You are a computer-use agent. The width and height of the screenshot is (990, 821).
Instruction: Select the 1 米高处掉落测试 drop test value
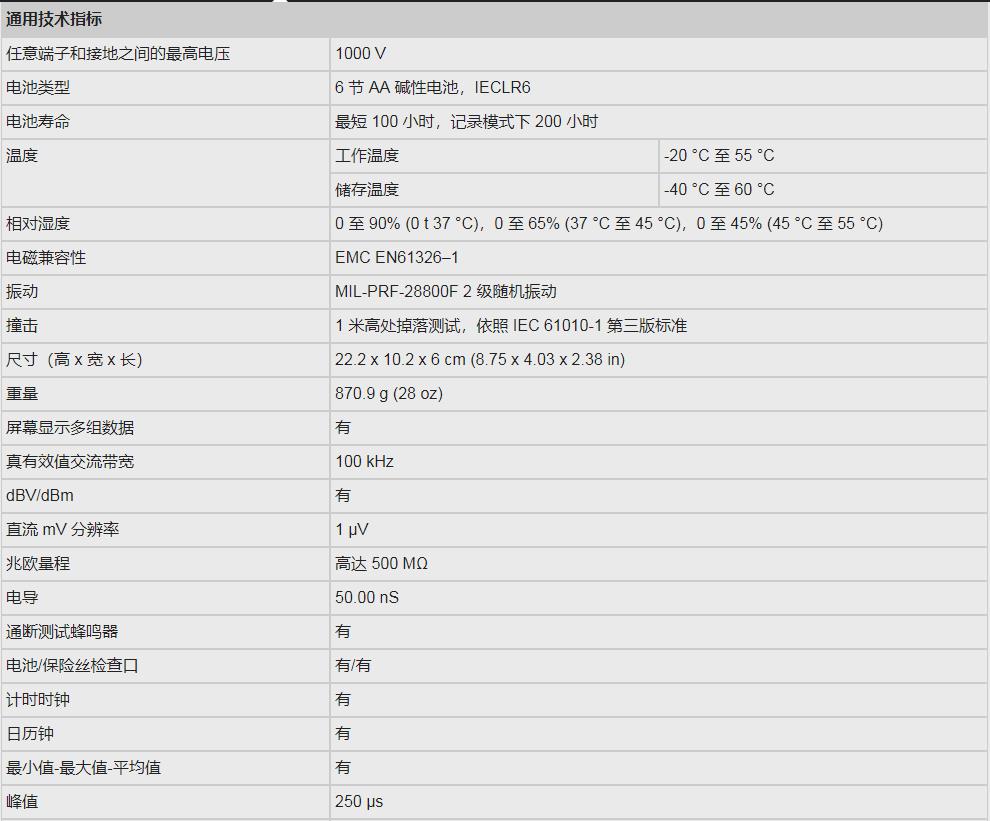tap(510, 326)
